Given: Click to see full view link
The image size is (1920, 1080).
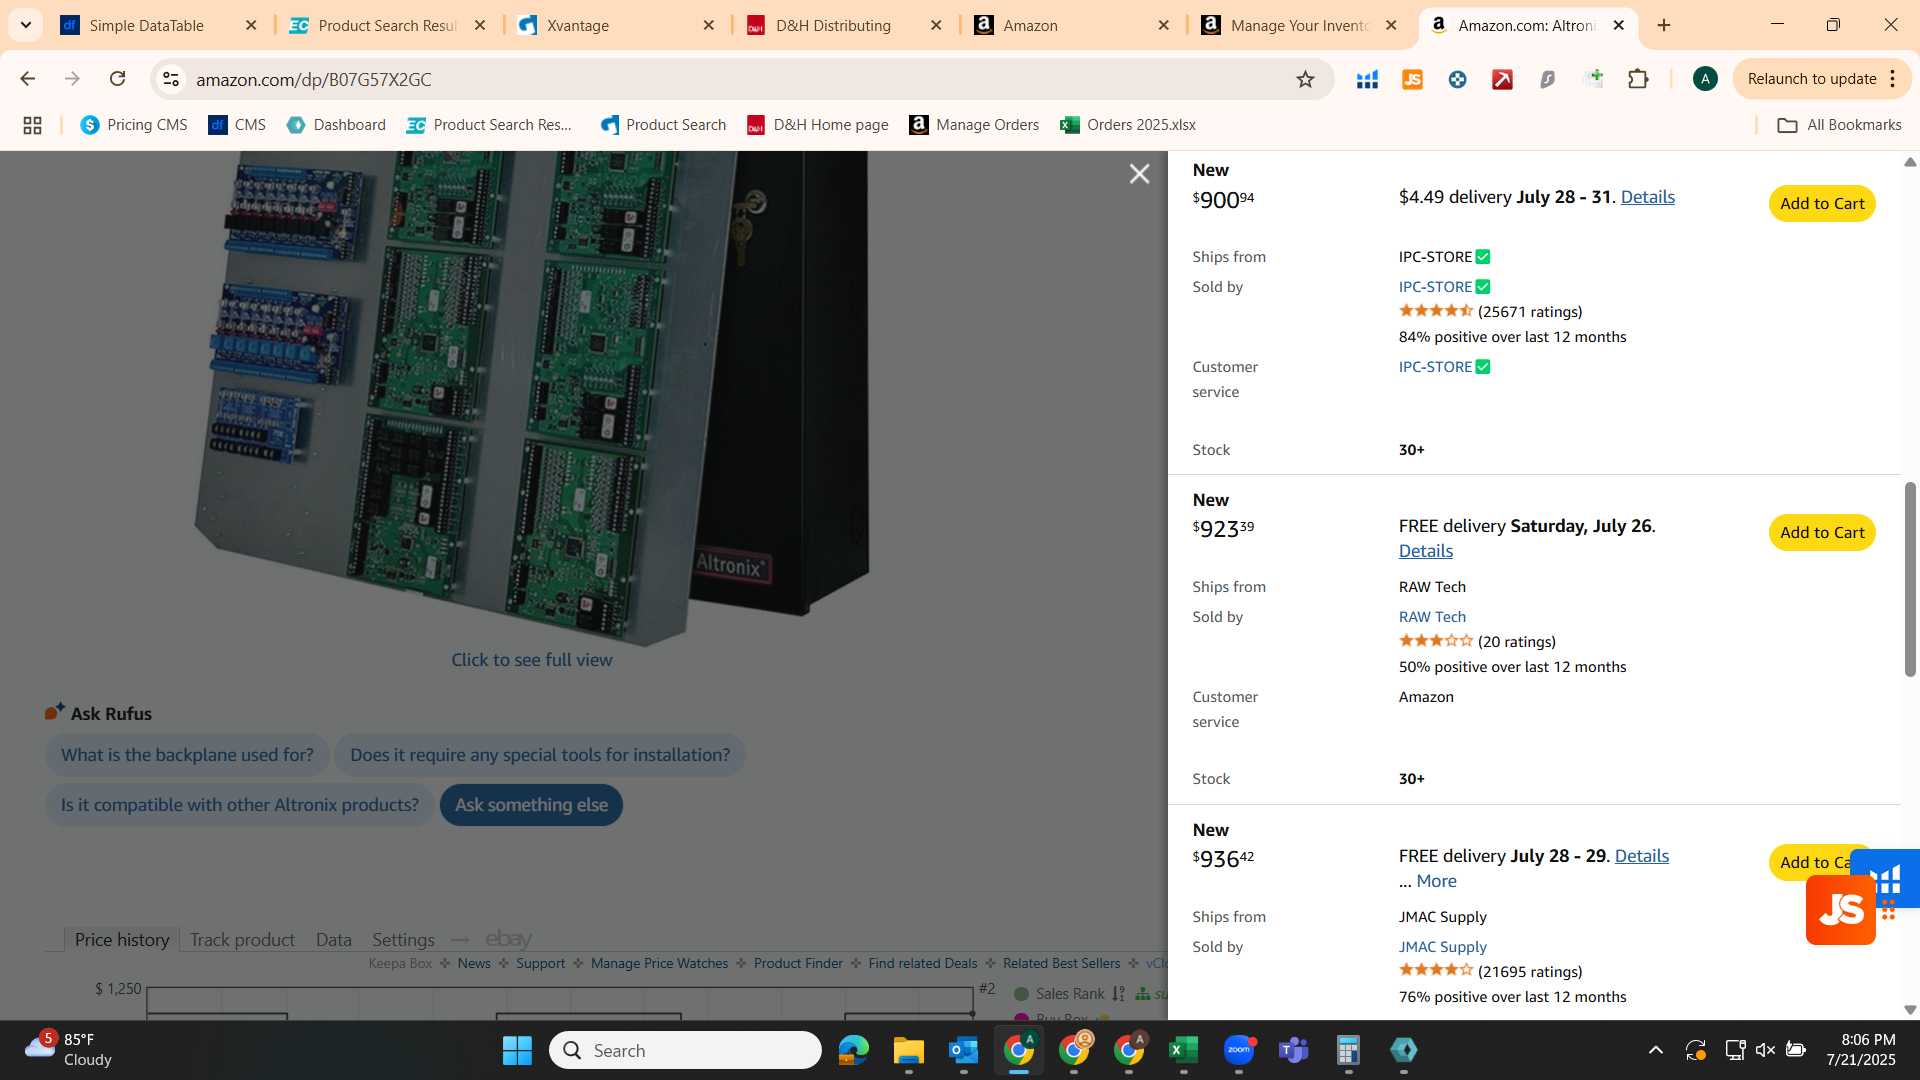Looking at the screenshot, I should click(x=531, y=660).
